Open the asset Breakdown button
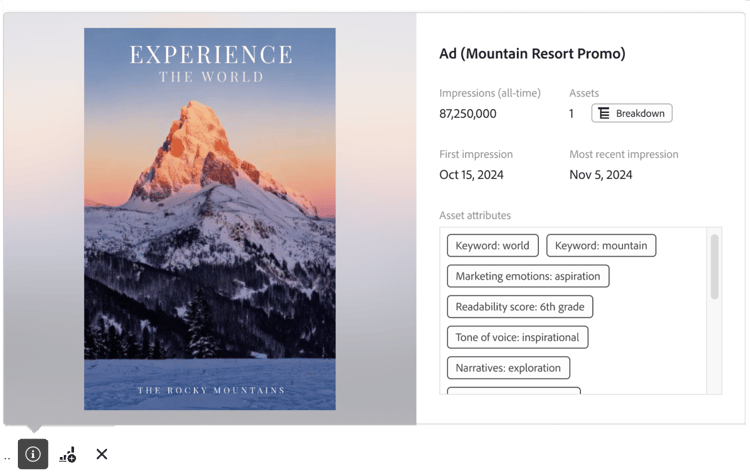 (x=631, y=113)
